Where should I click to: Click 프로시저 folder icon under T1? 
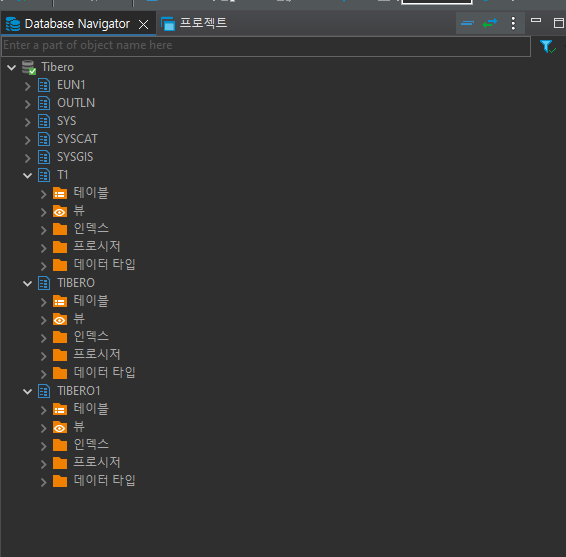coord(60,247)
